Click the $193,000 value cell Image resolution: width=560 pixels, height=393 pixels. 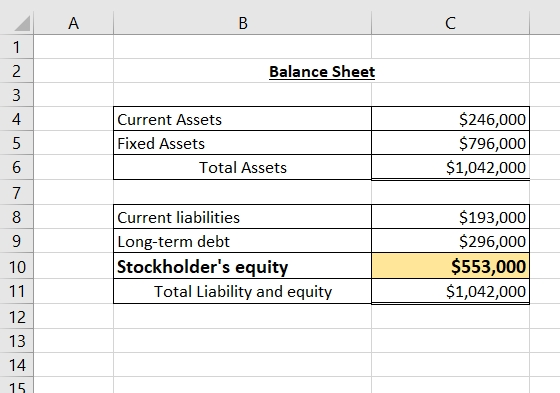click(x=450, y=217)
